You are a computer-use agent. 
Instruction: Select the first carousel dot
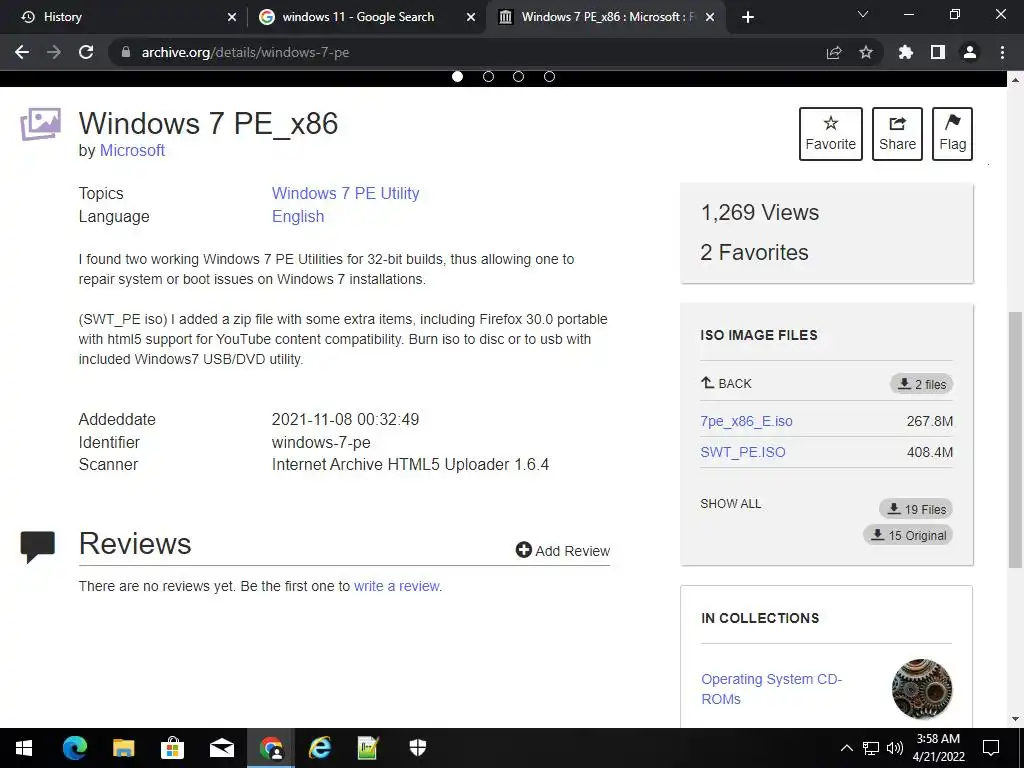coord(458,76)
